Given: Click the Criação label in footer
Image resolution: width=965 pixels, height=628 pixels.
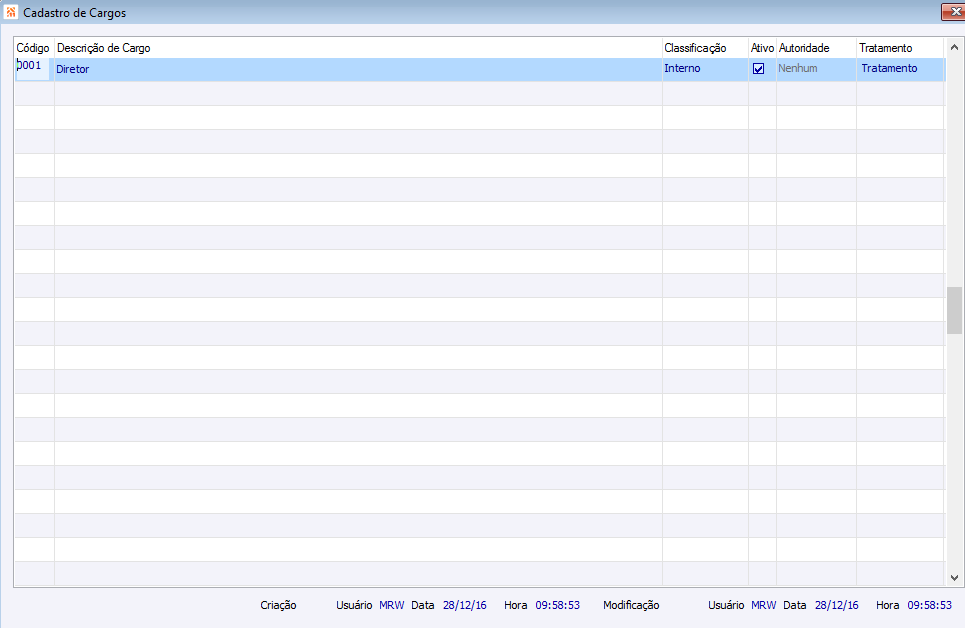Looking at the screenshot, I should (278, 605).
